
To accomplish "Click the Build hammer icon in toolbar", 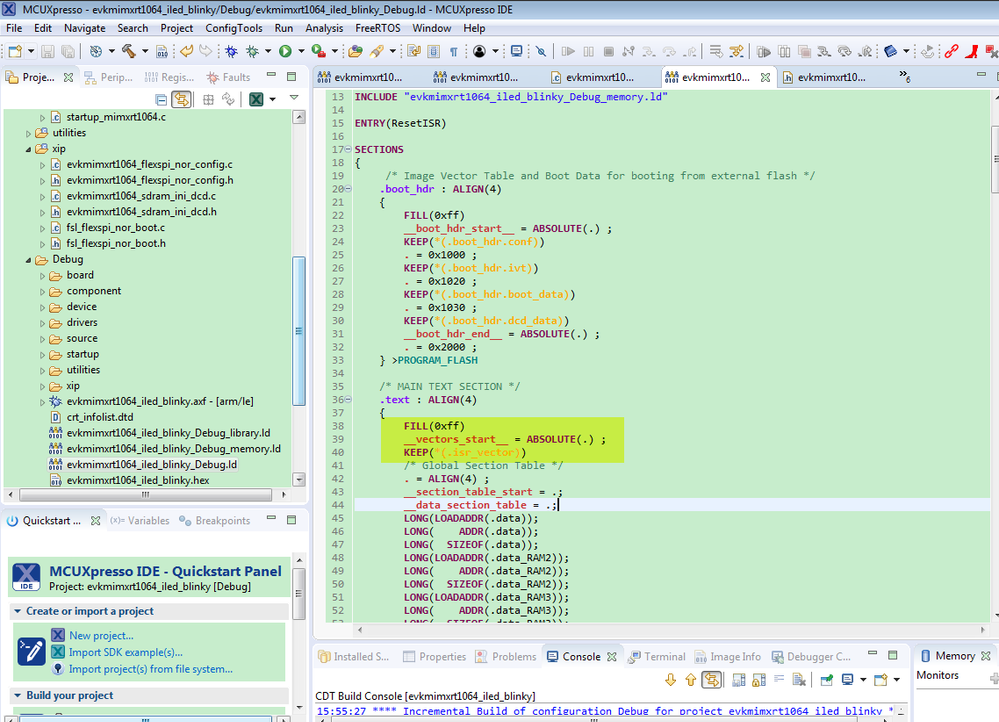I will (129, 51).
